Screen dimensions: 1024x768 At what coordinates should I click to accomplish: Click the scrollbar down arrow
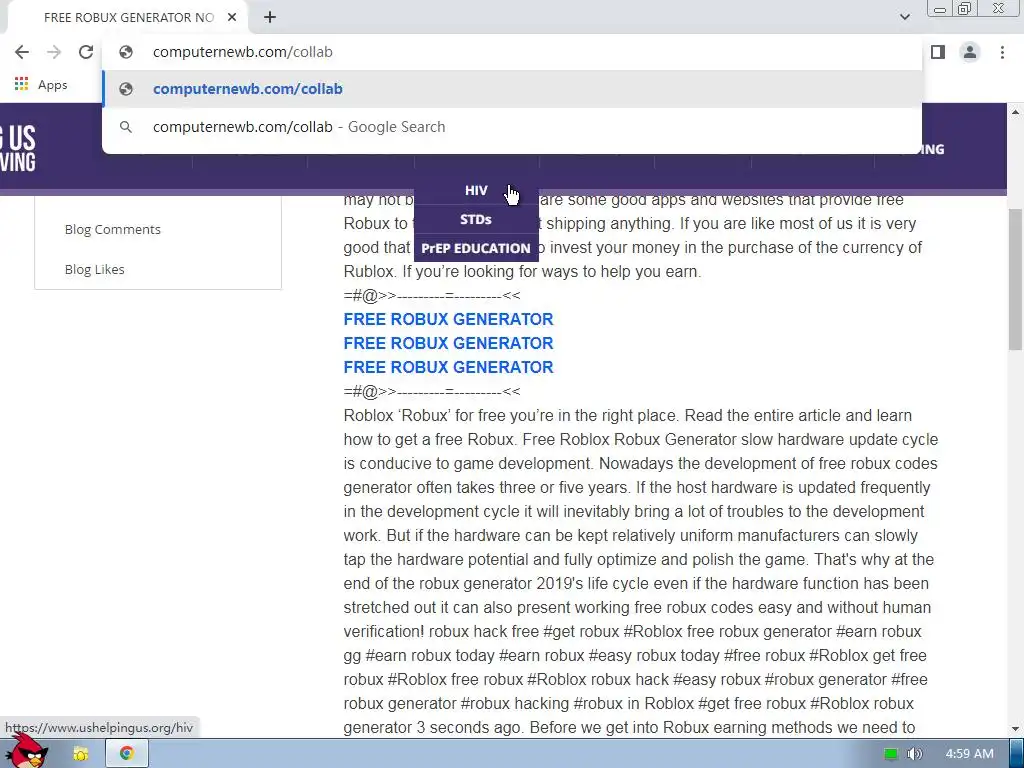point(1015,729)
